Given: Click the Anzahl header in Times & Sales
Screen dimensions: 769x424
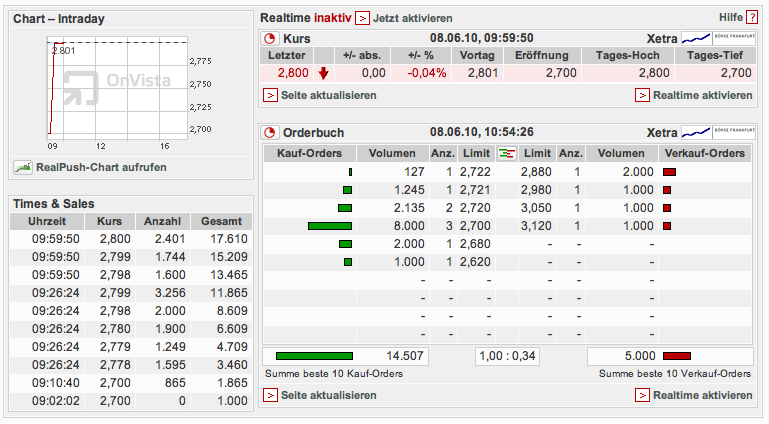Looking at the screenshot, I should click(162, 221).
